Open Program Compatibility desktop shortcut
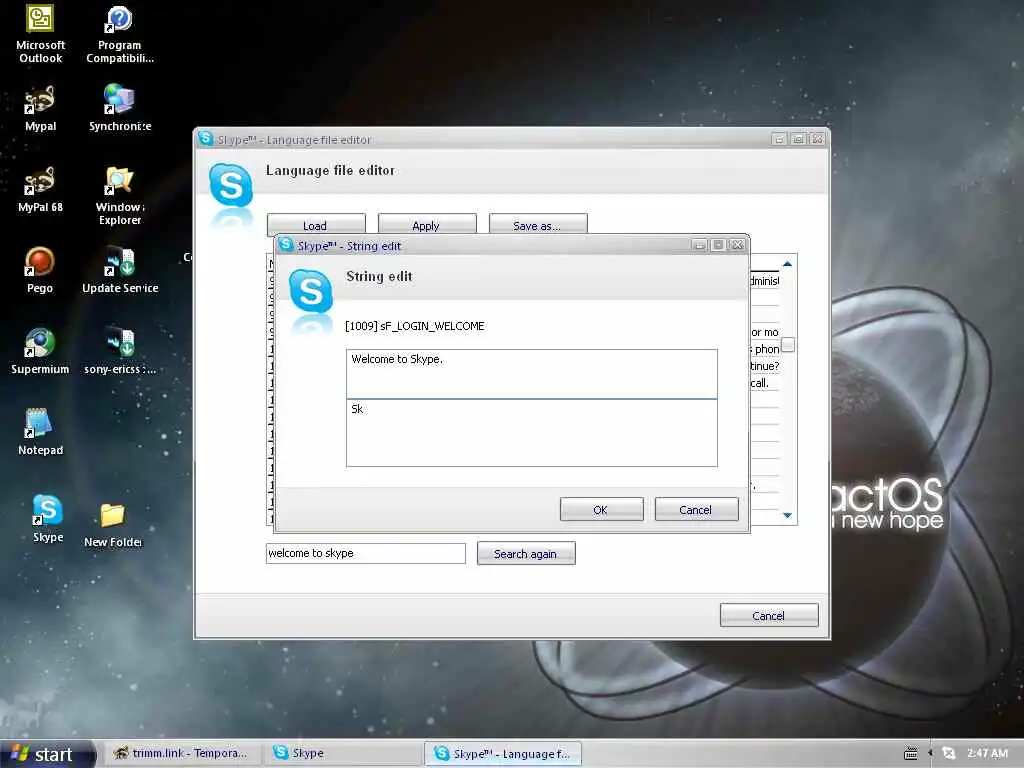Screen dimensions: 1024x768 (x=120, y=34)
